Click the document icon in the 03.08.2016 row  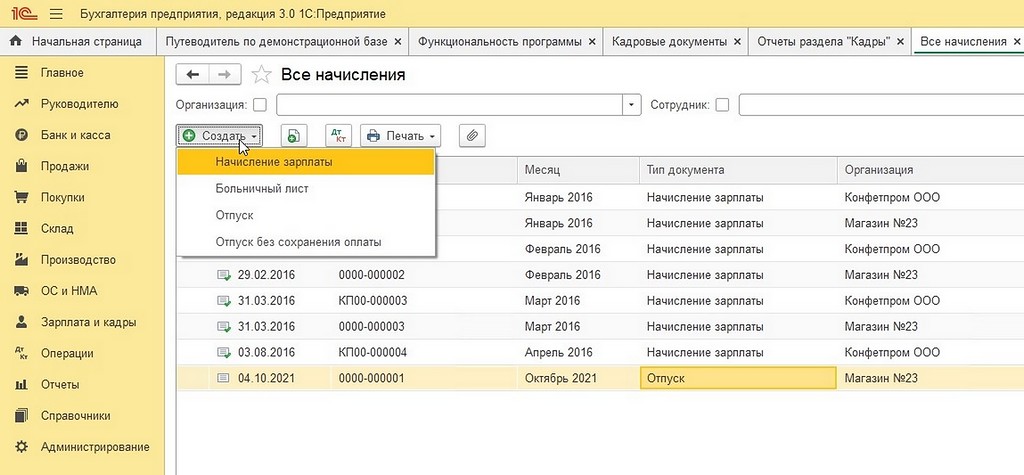(x=224, y=353)
